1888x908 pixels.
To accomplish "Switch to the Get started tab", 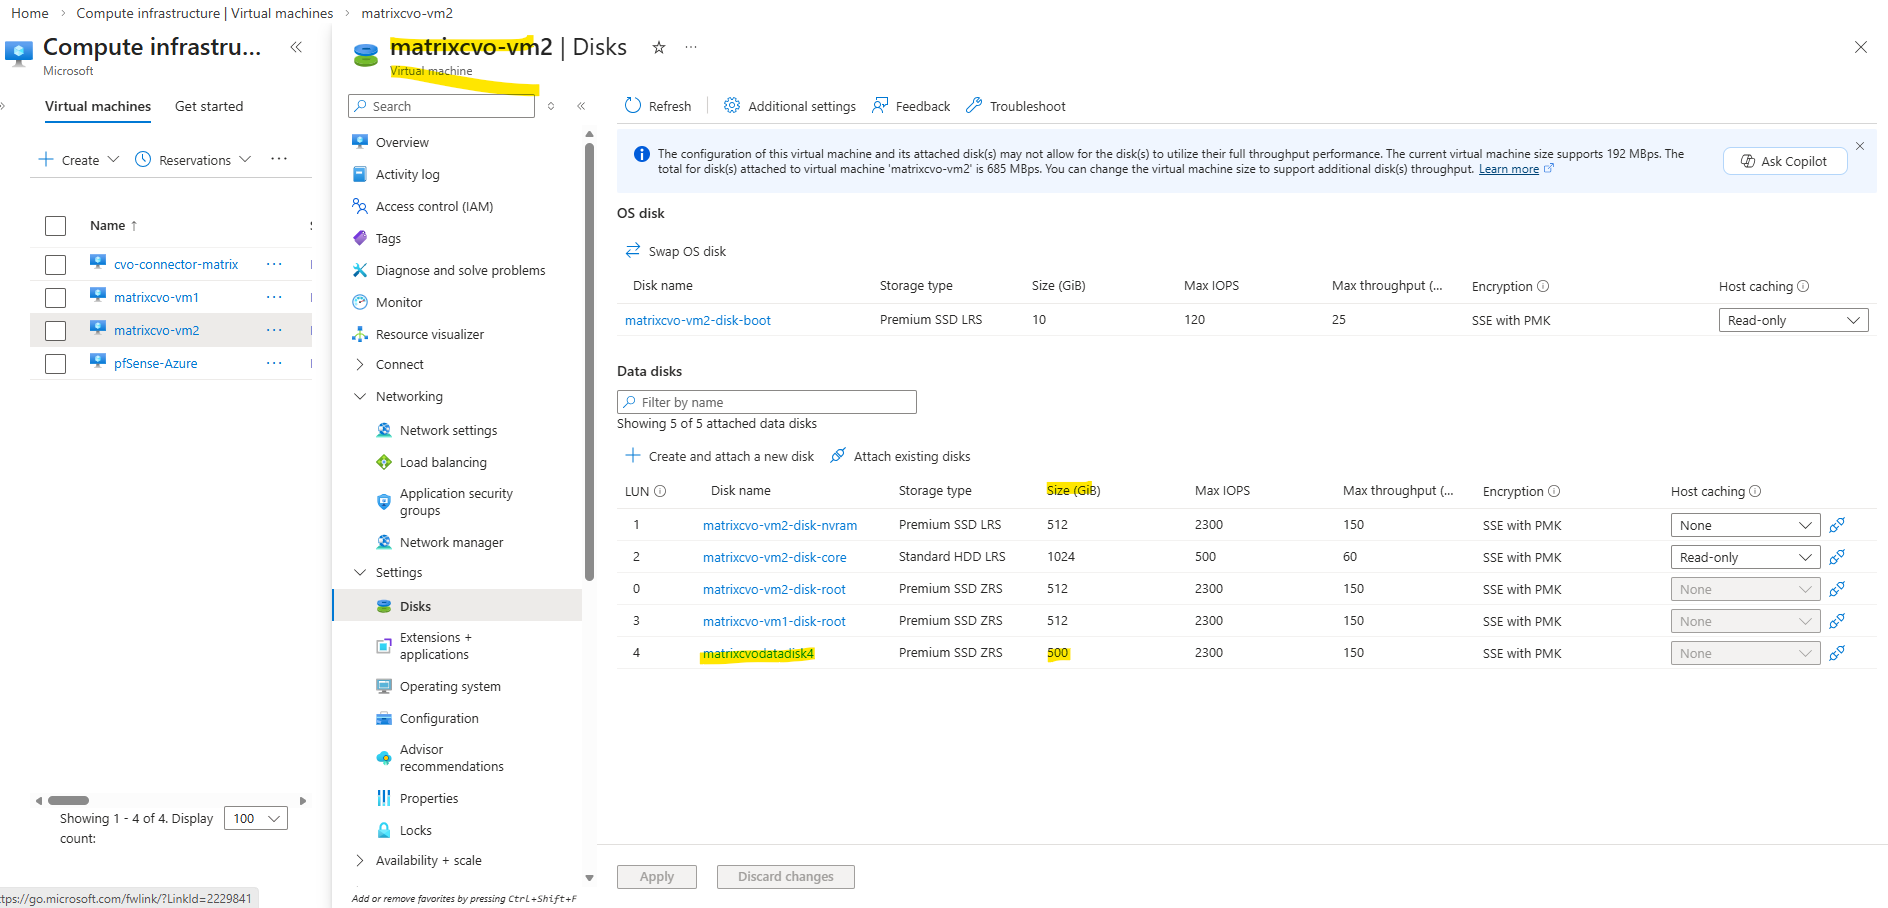I will click(209, 107).
